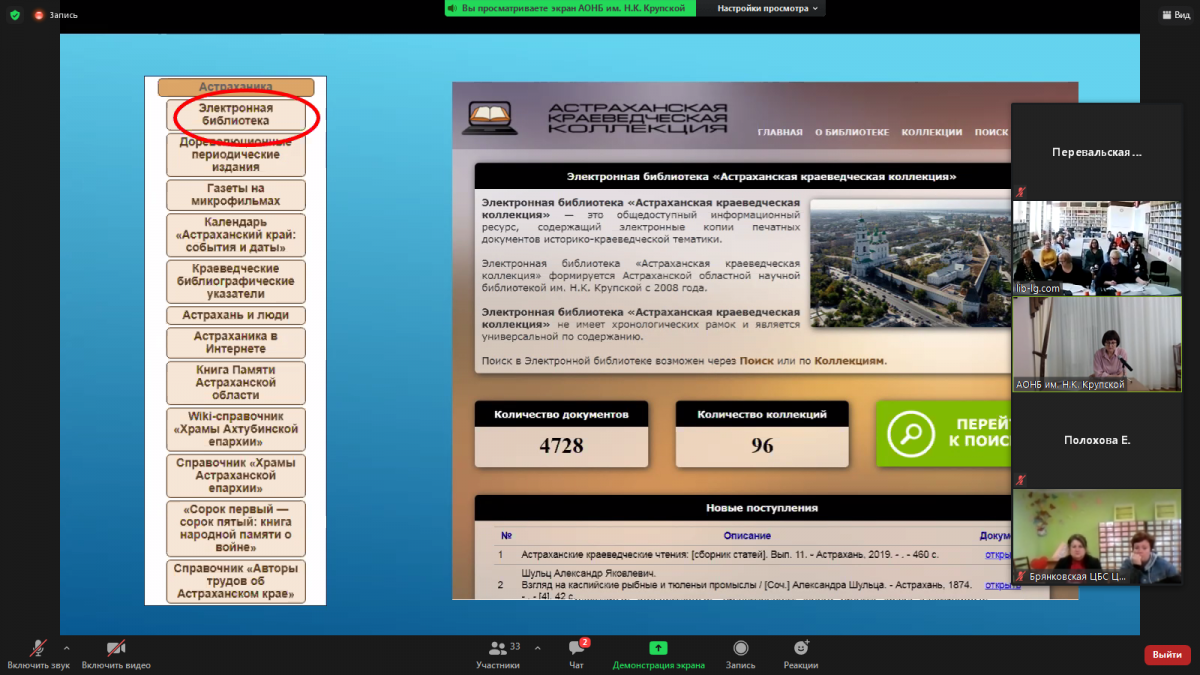Open the Чат panel
Screen dimensions: 1200x675
[576, 654]
